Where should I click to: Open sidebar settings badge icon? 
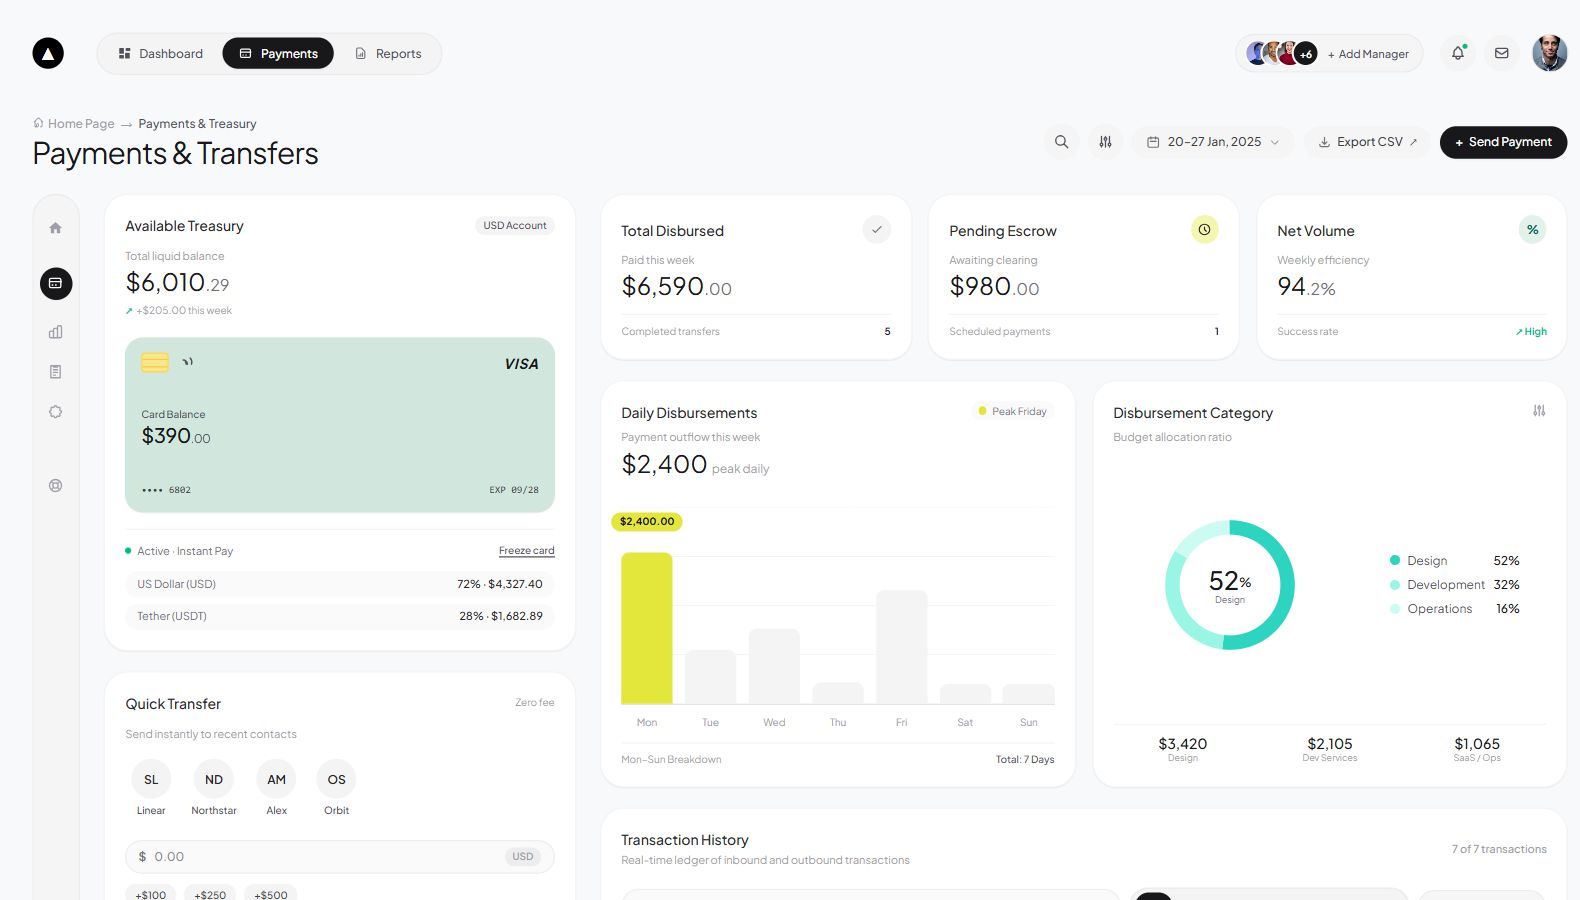coord(56,412)
